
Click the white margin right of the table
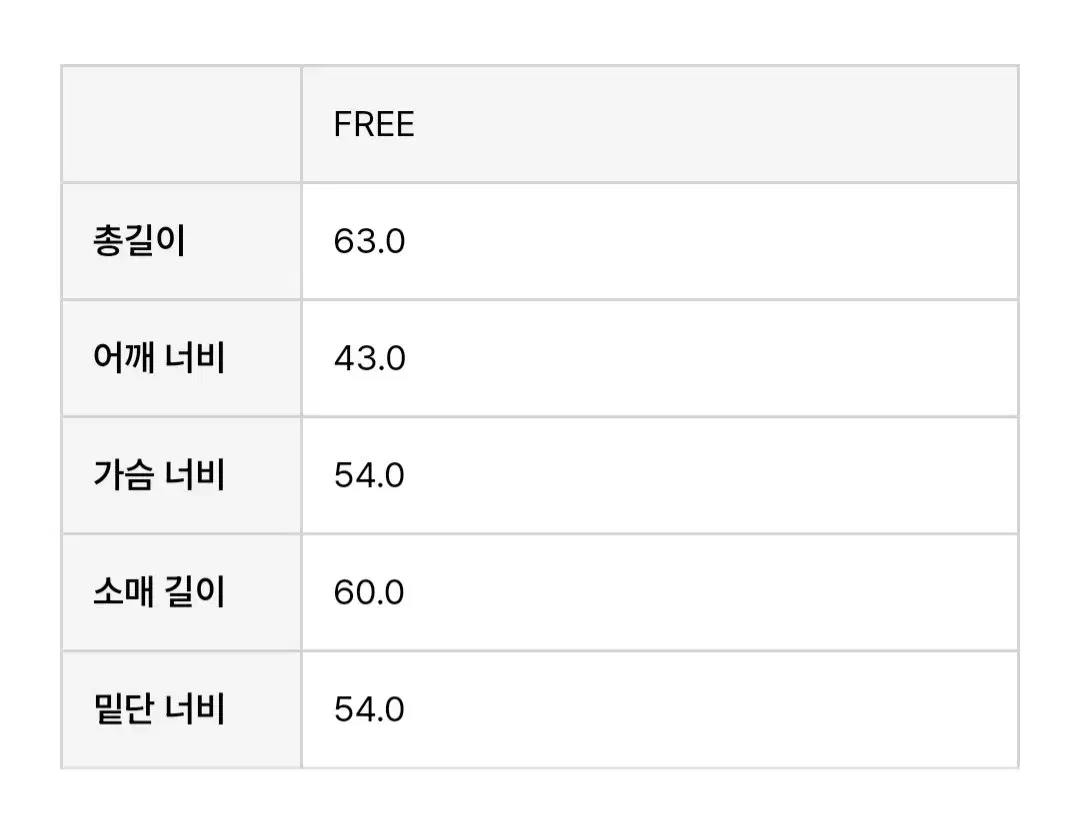pyautogui.click(x=1049, y=415)
